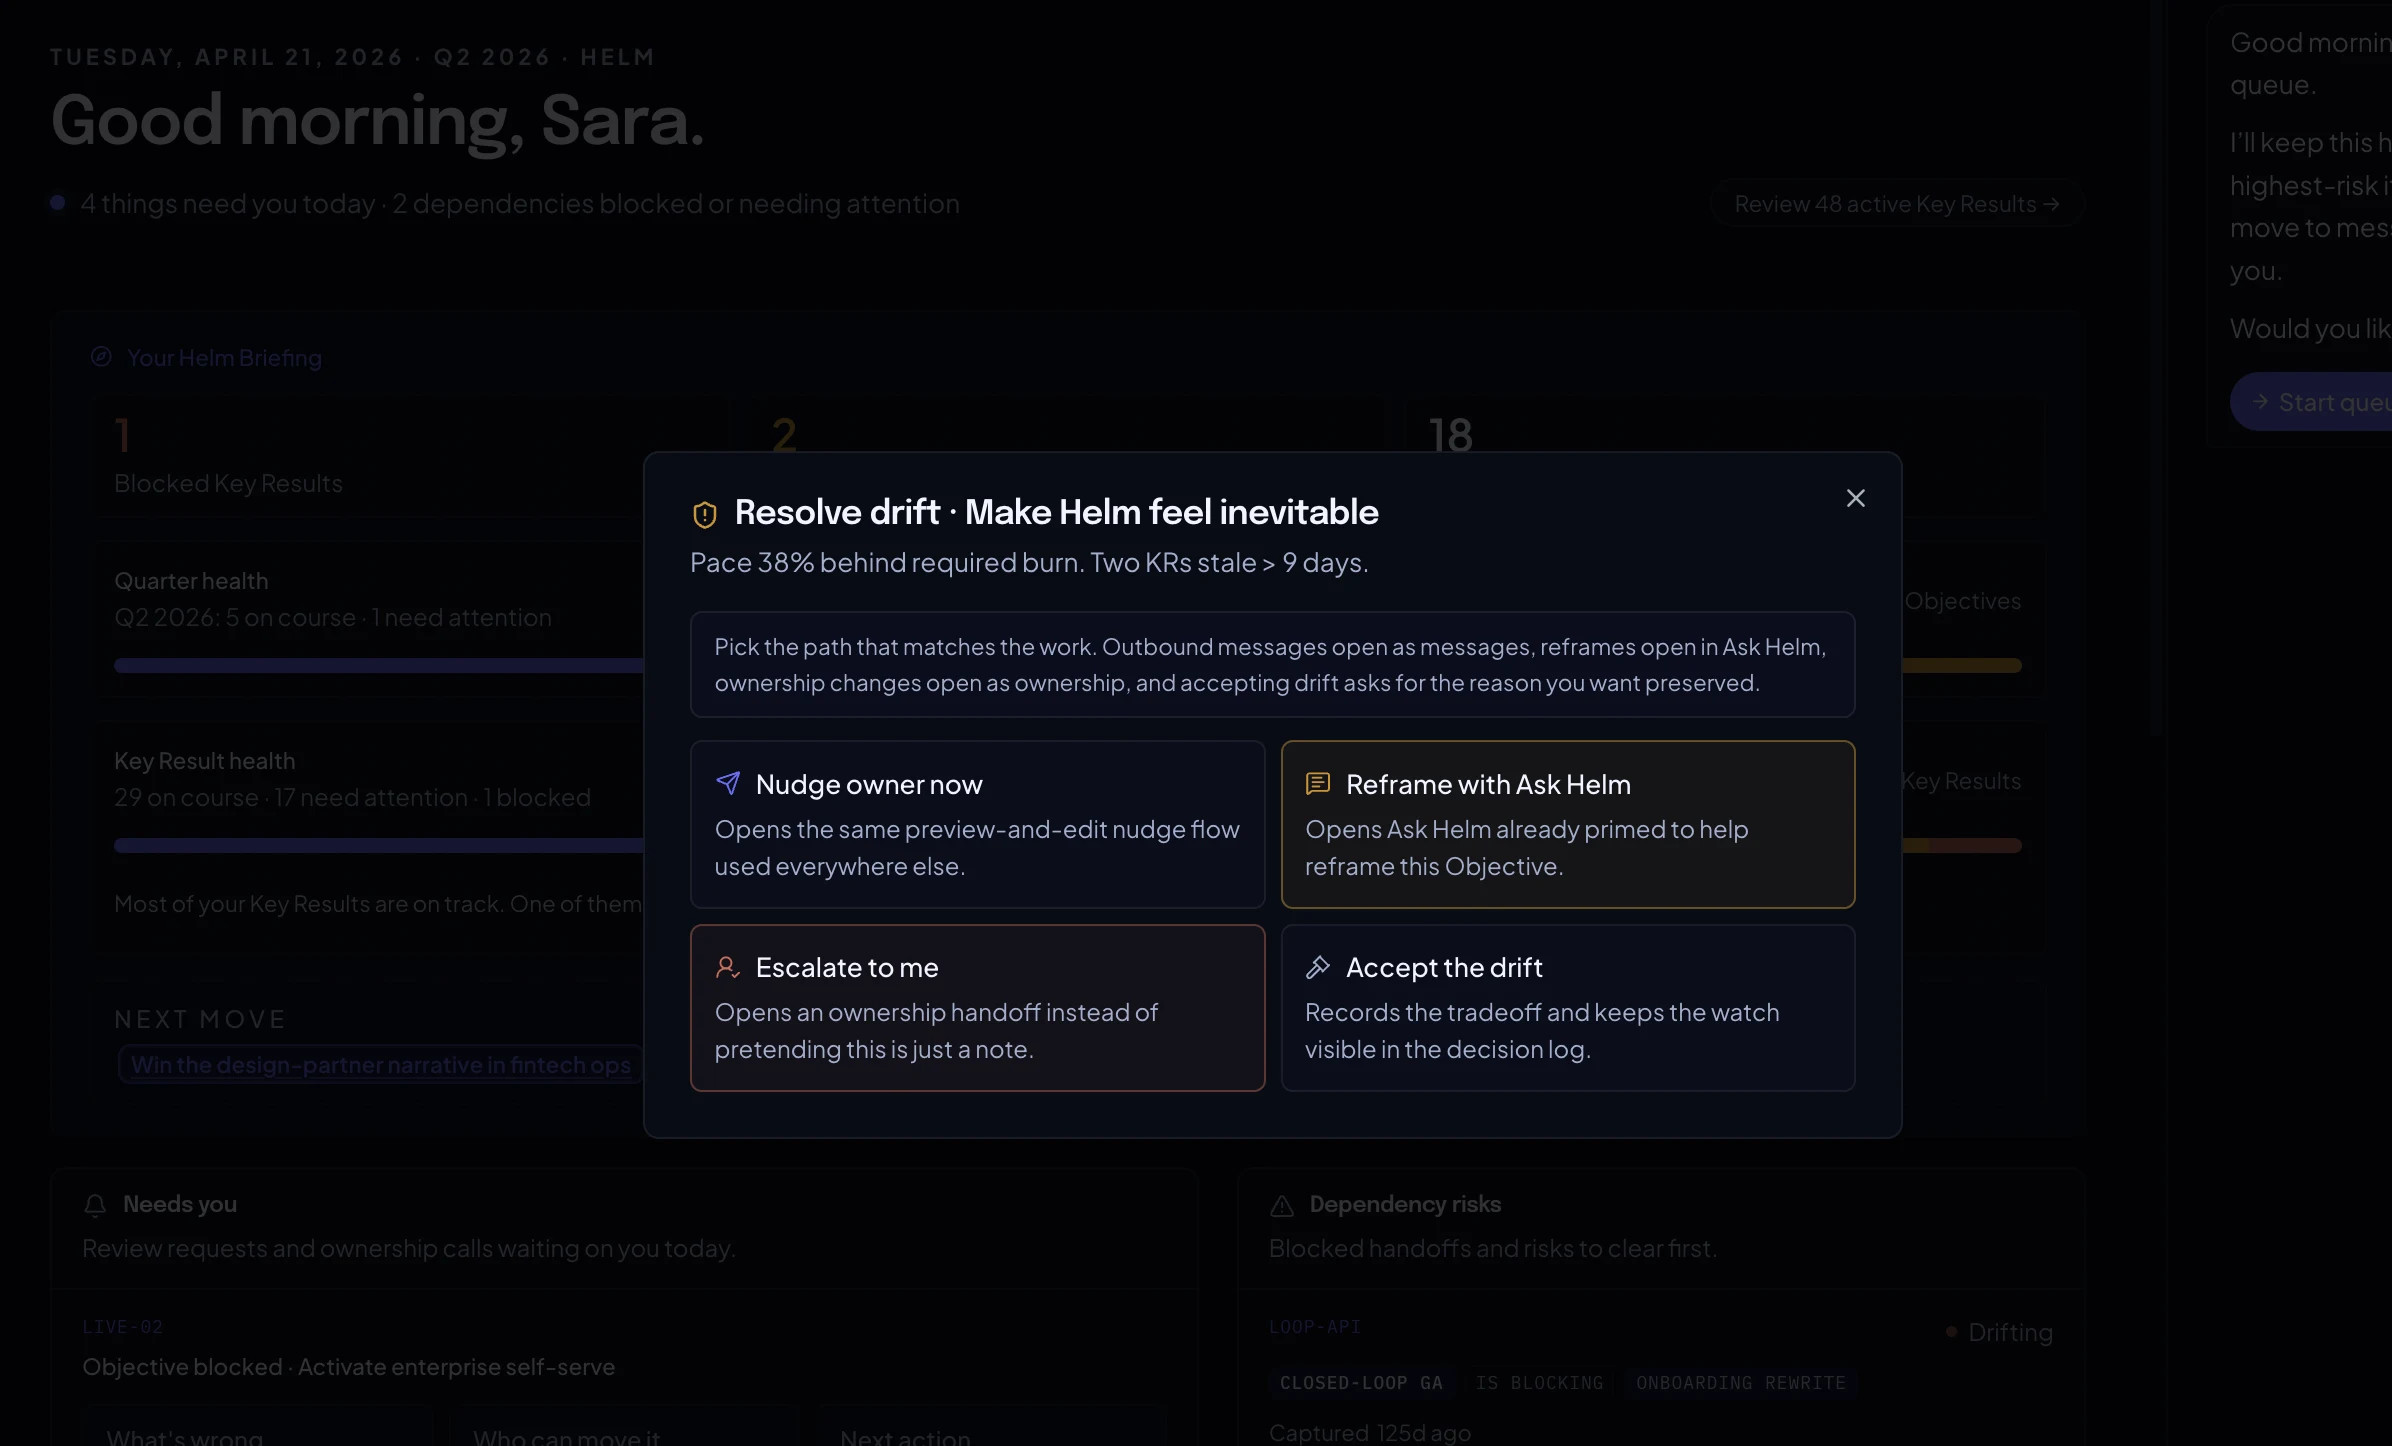Click the ONBOARDING REWRITE tag
This screenshot has width=2392, height=1446.
(1741, 1383)
